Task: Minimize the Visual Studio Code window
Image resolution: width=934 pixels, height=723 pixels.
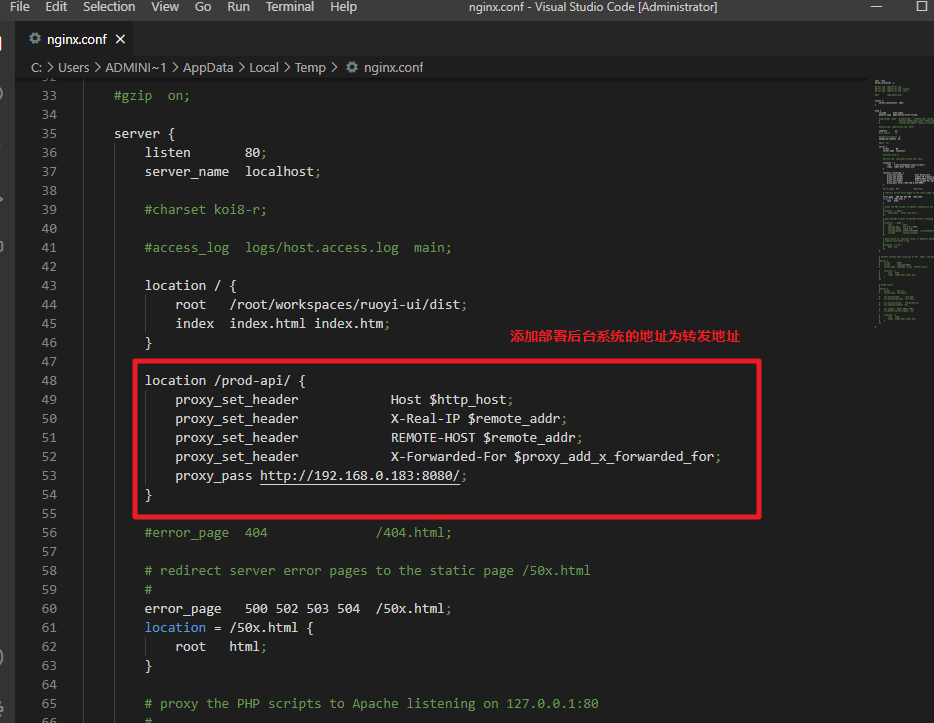Action: click(x=876, y=7)
